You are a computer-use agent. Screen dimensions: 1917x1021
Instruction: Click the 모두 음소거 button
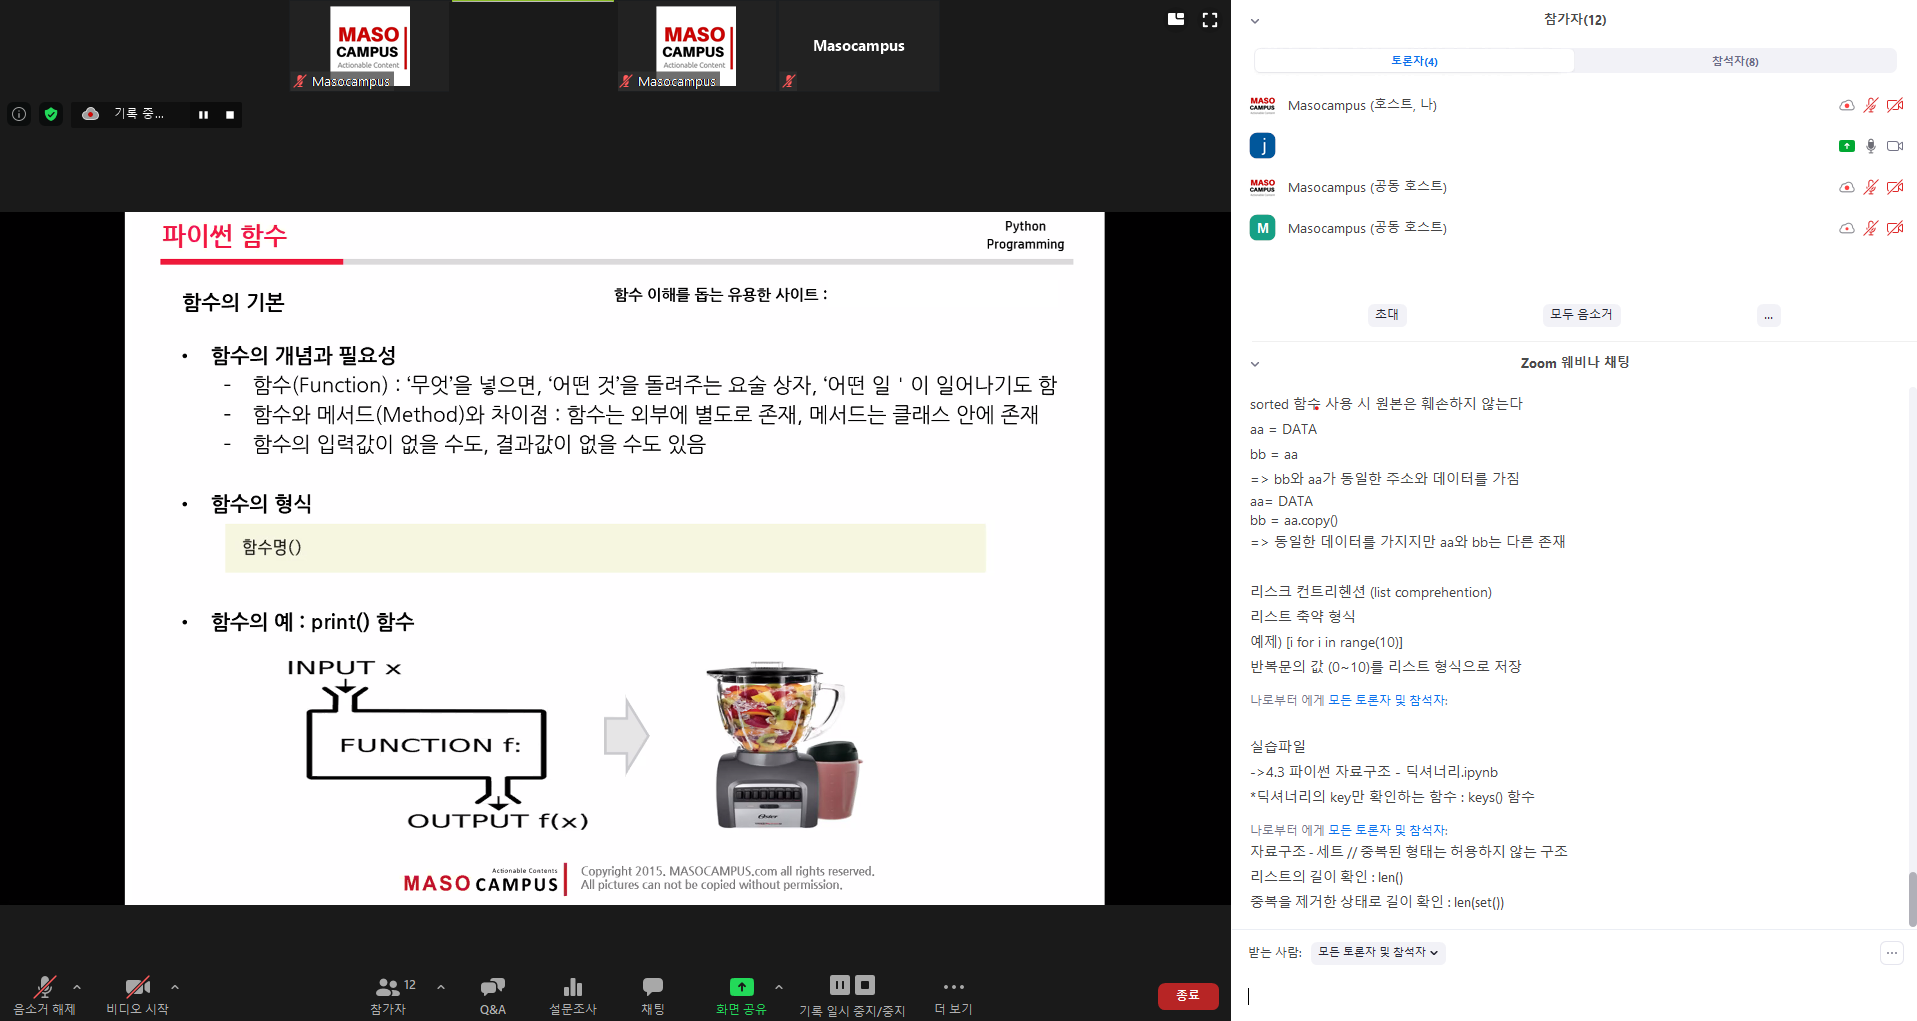pos(1580,315)
